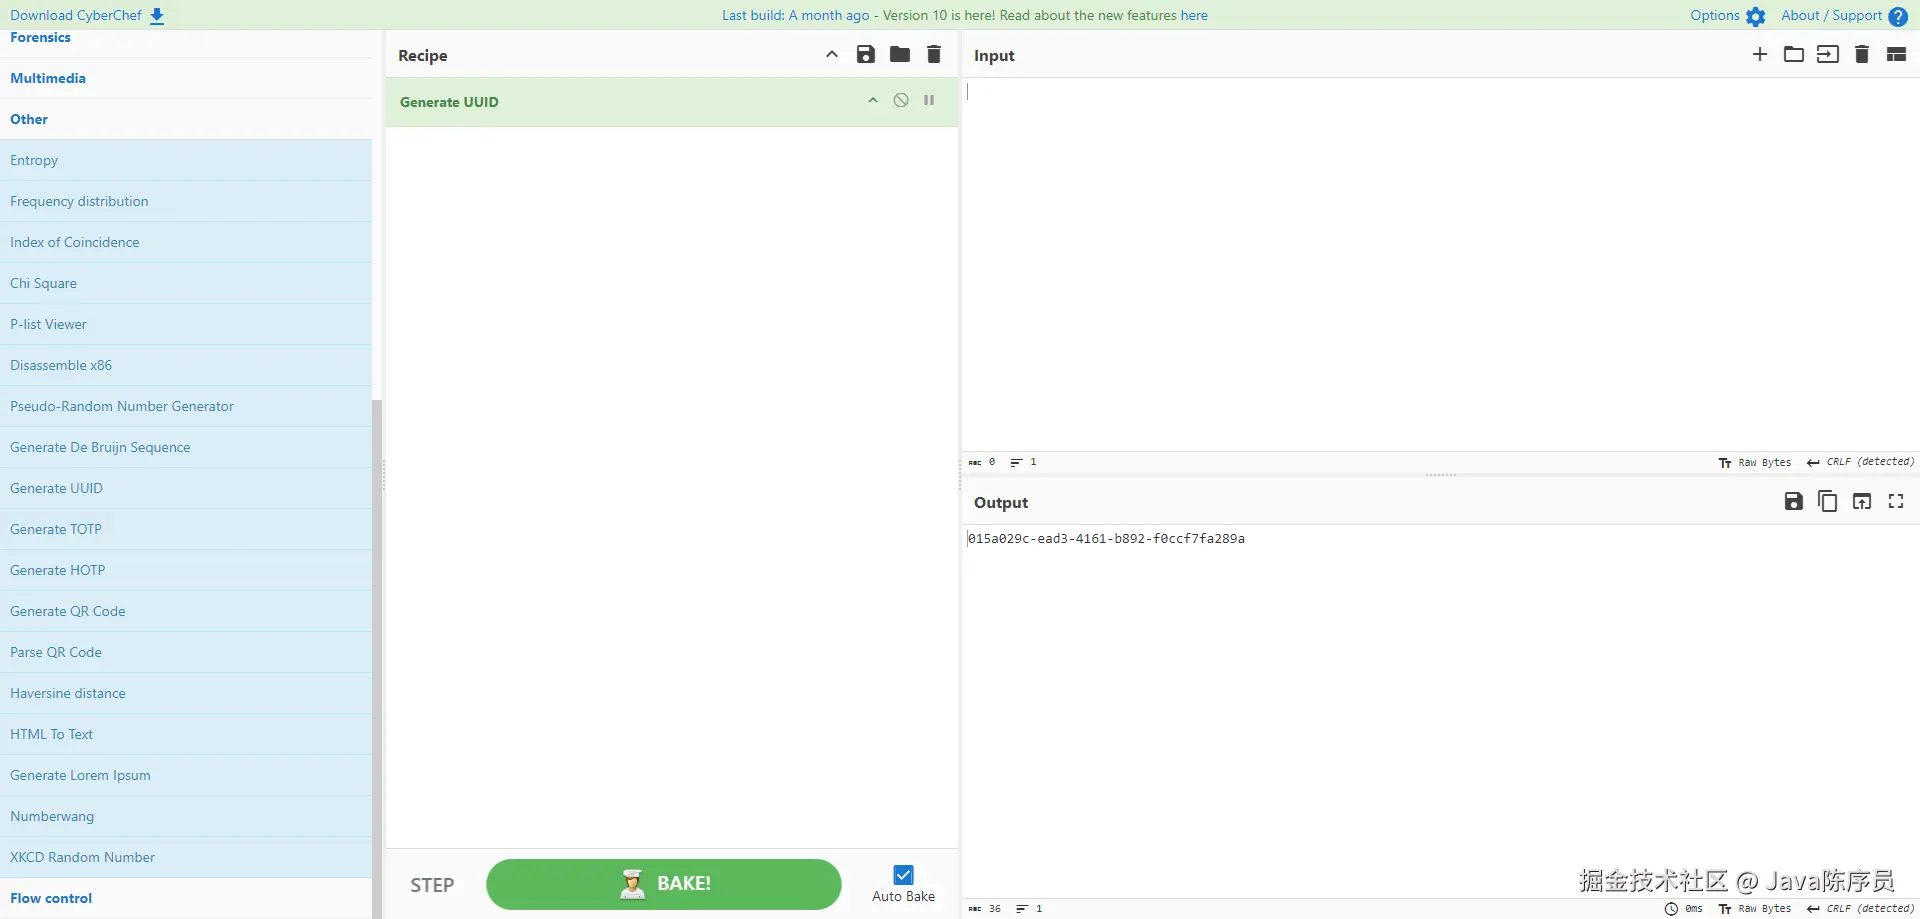Image resolution: width=1920 pixels, height=919 pixels.
Task: Reset pane layout icon
Action: coord(1896,55)
